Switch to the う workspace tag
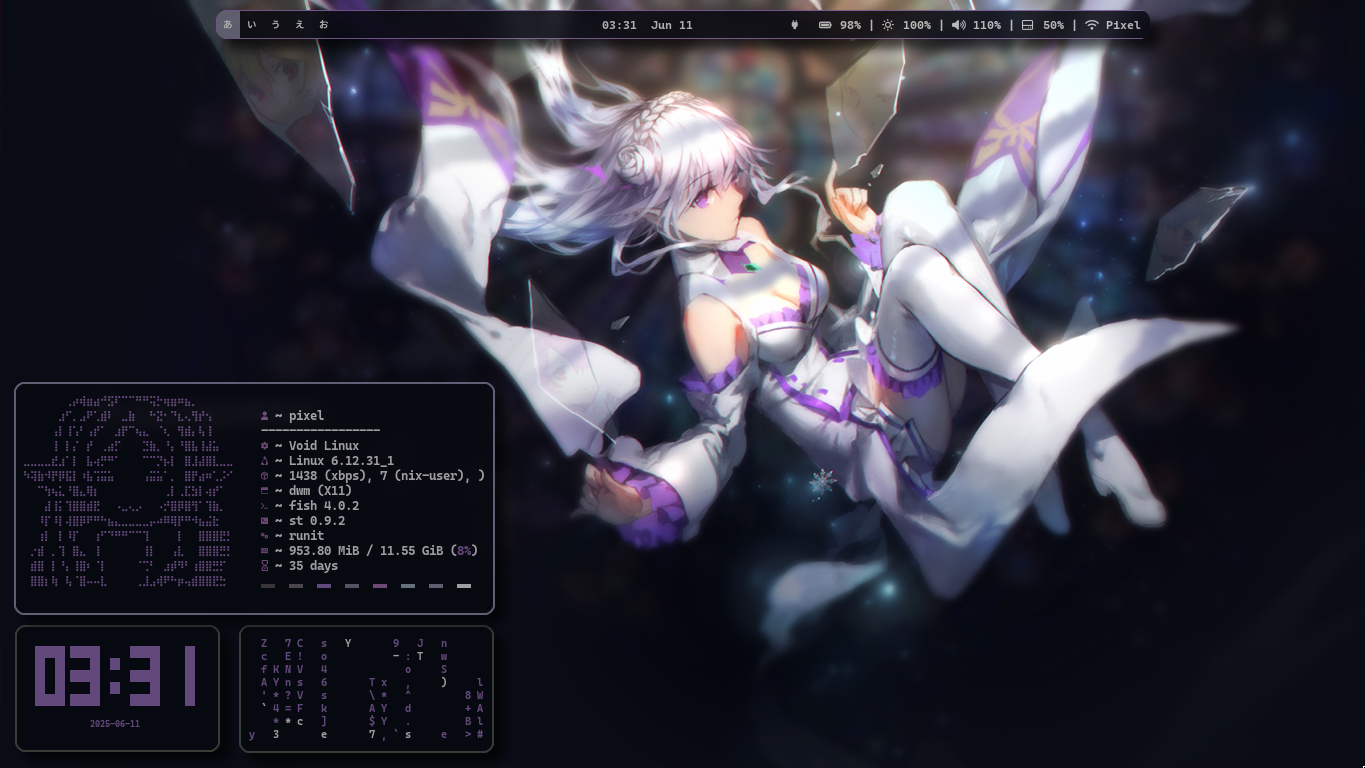 pyautogui.click(x=276, y=25)
